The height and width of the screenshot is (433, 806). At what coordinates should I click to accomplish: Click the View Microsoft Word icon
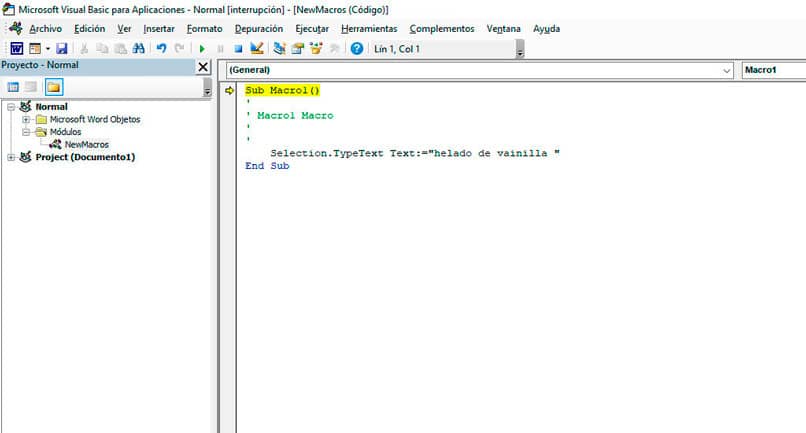tap(16, 48)
